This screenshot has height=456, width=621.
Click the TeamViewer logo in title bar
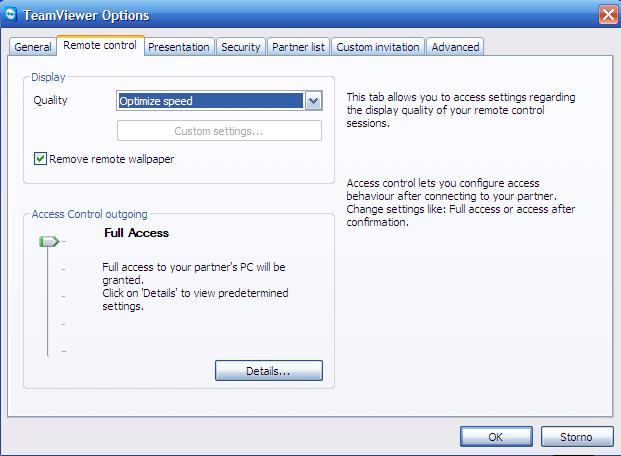10,14
